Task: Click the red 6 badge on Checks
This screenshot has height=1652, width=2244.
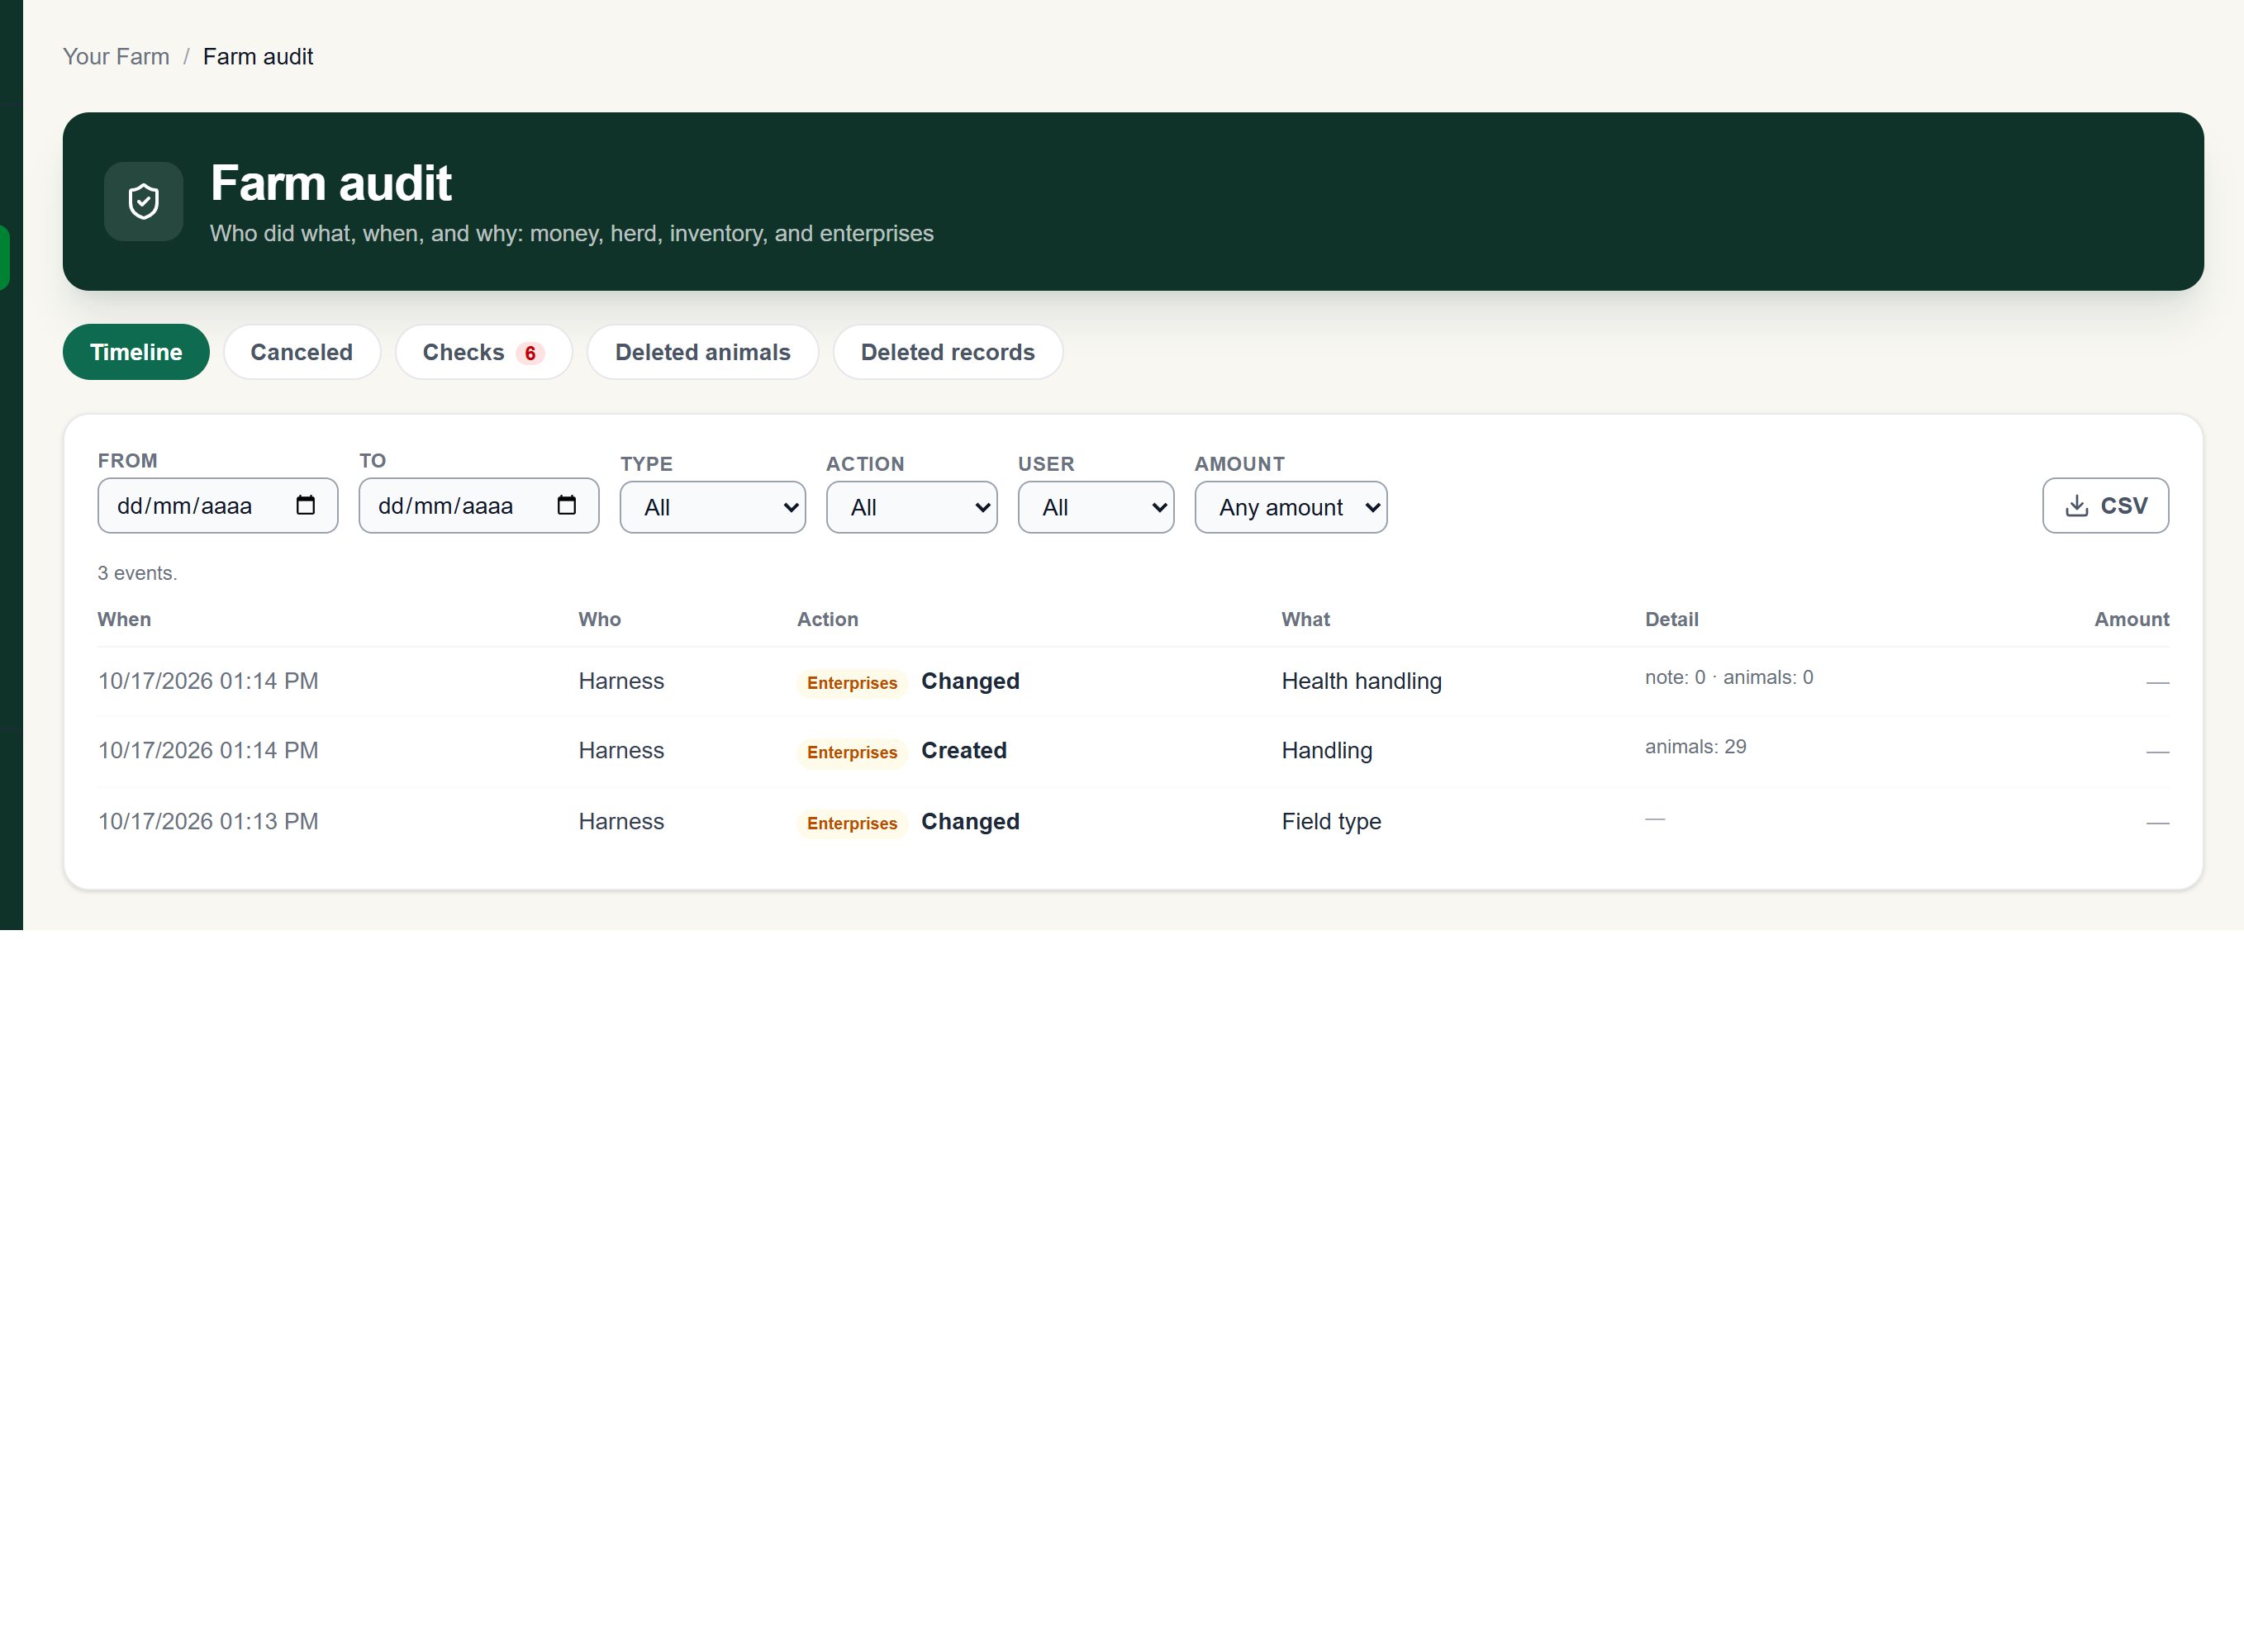Action: tap(530, 353)
